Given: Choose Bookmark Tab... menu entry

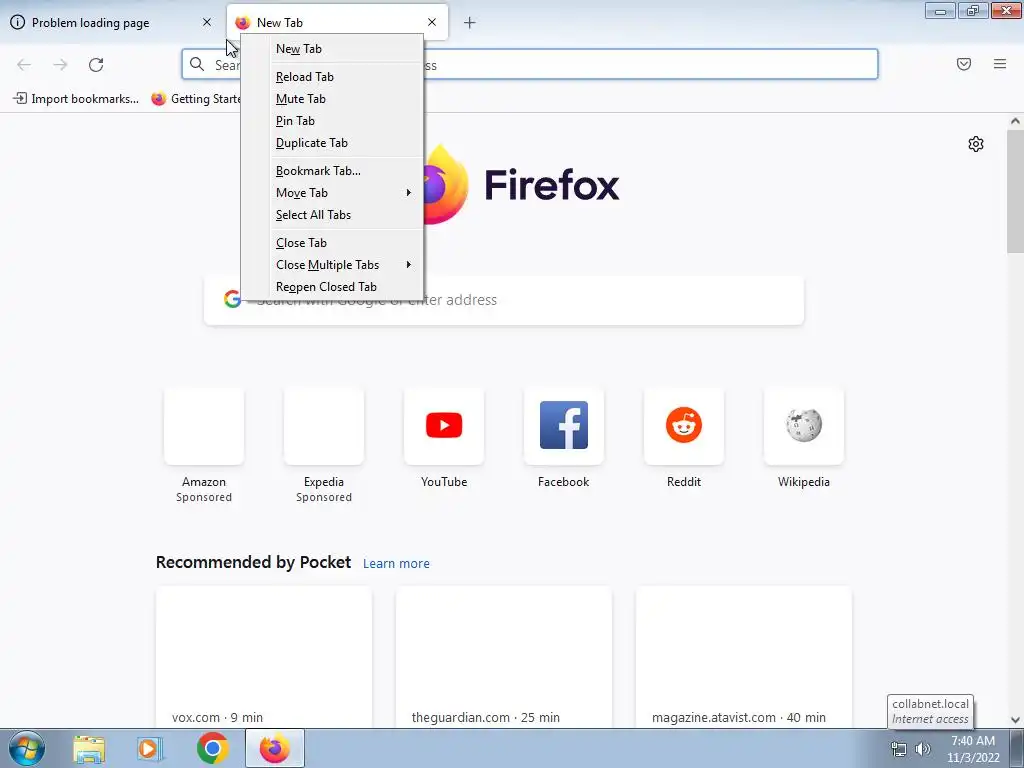Looking at the screenshot, I should click(332, 171).
